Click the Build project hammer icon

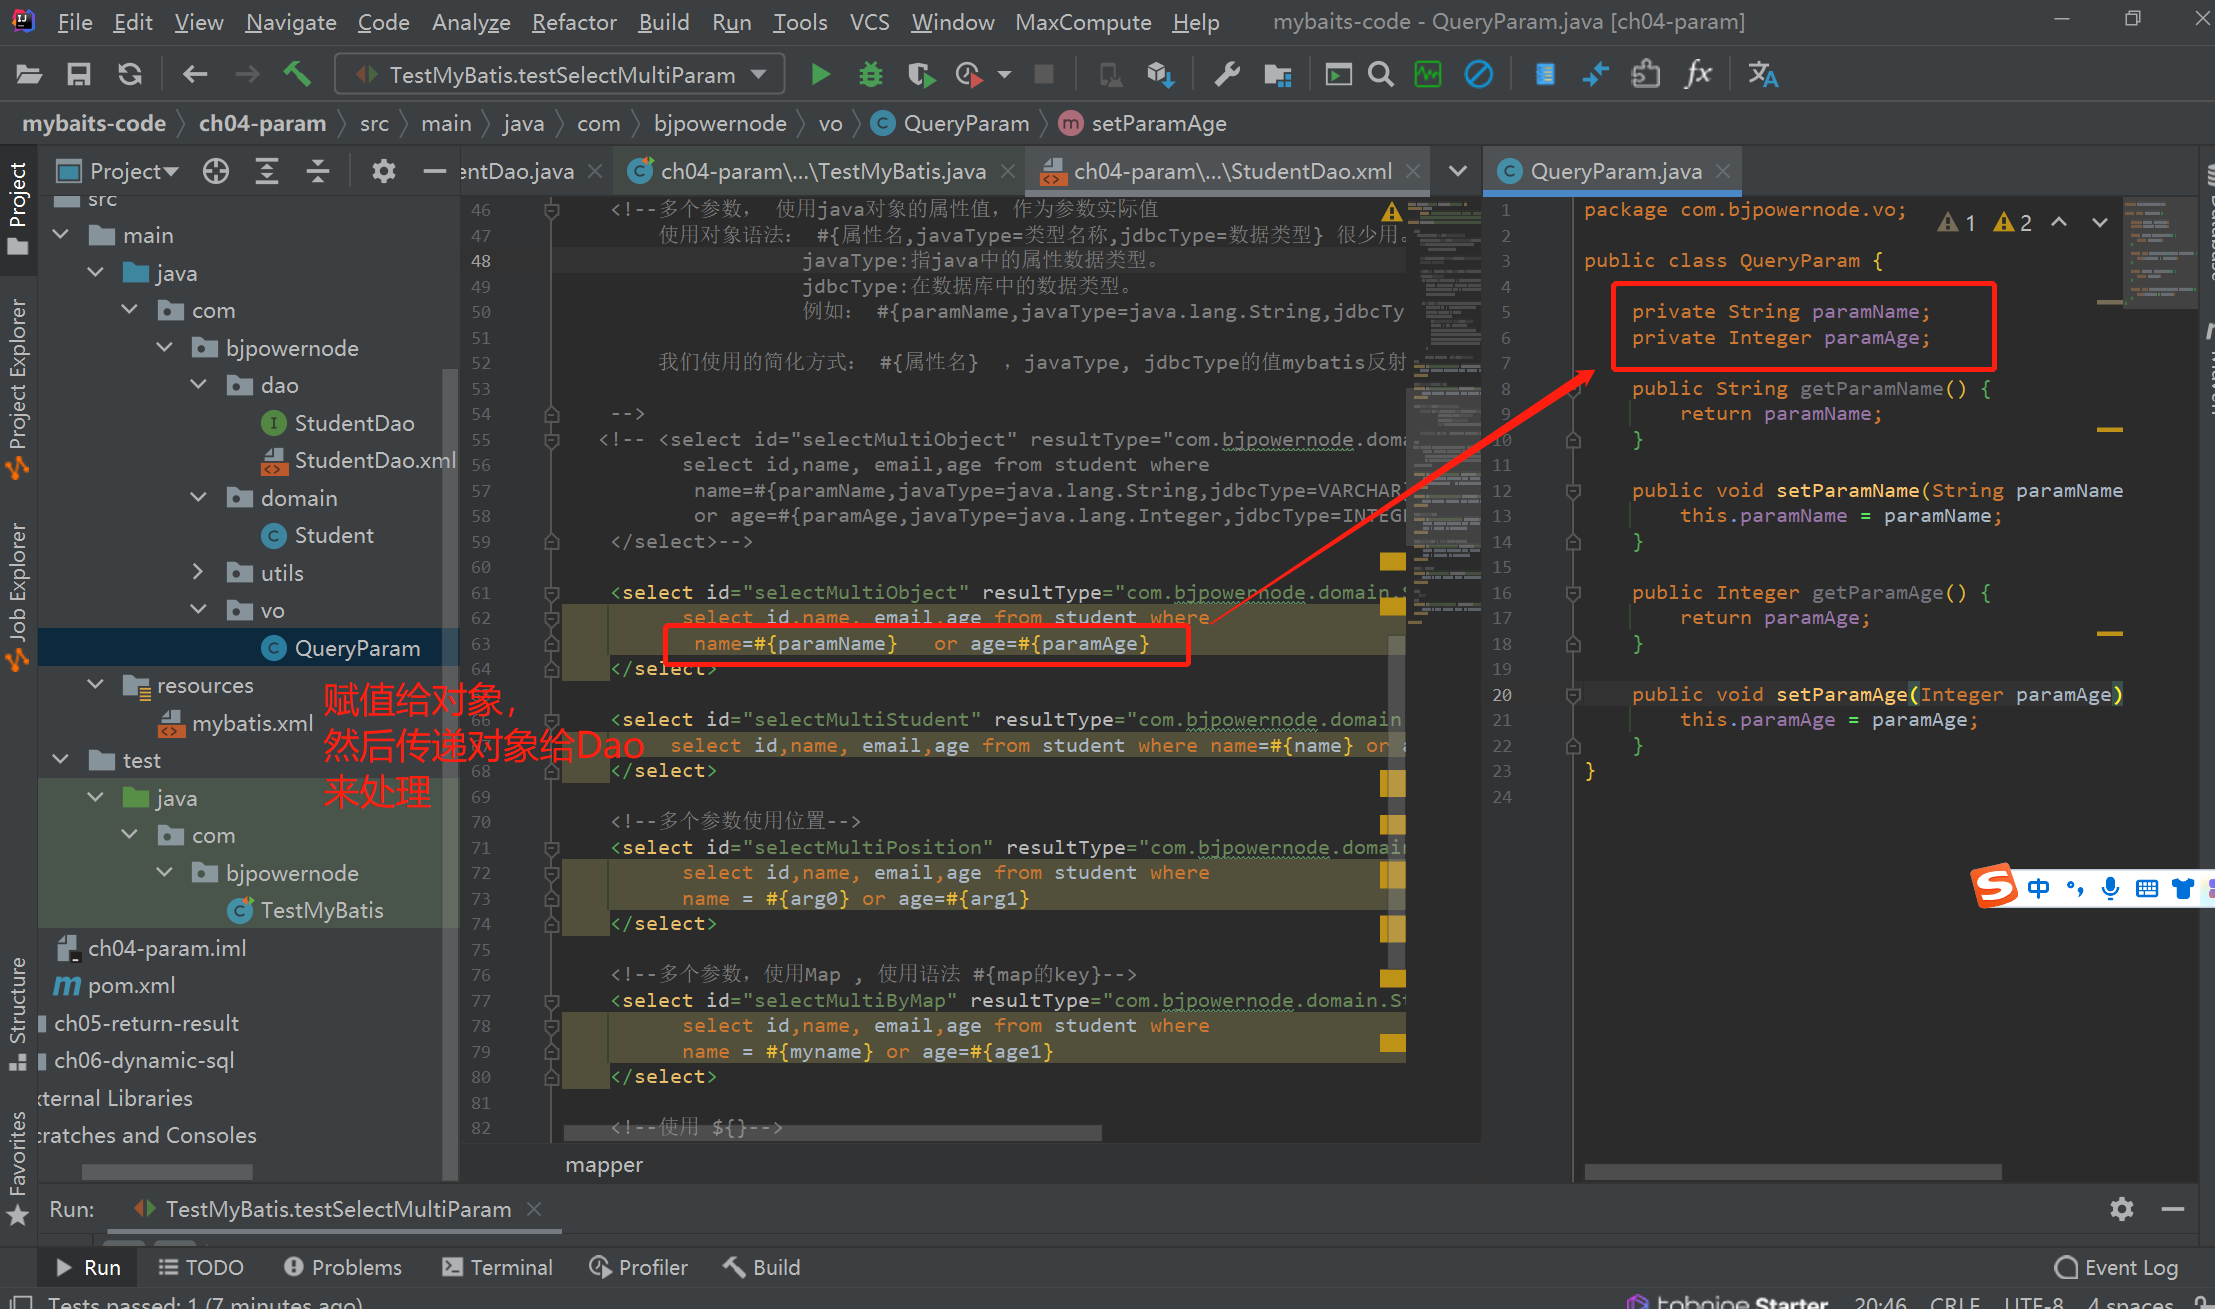[x=297, y=74]
